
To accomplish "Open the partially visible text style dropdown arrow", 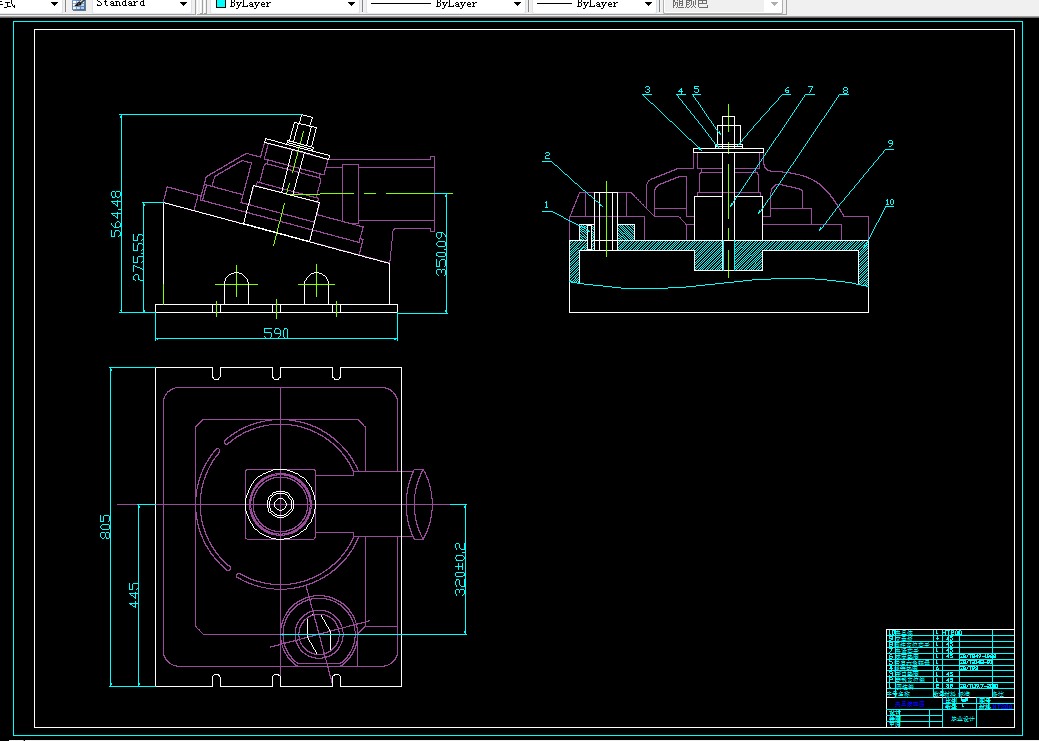I will 52,5.
